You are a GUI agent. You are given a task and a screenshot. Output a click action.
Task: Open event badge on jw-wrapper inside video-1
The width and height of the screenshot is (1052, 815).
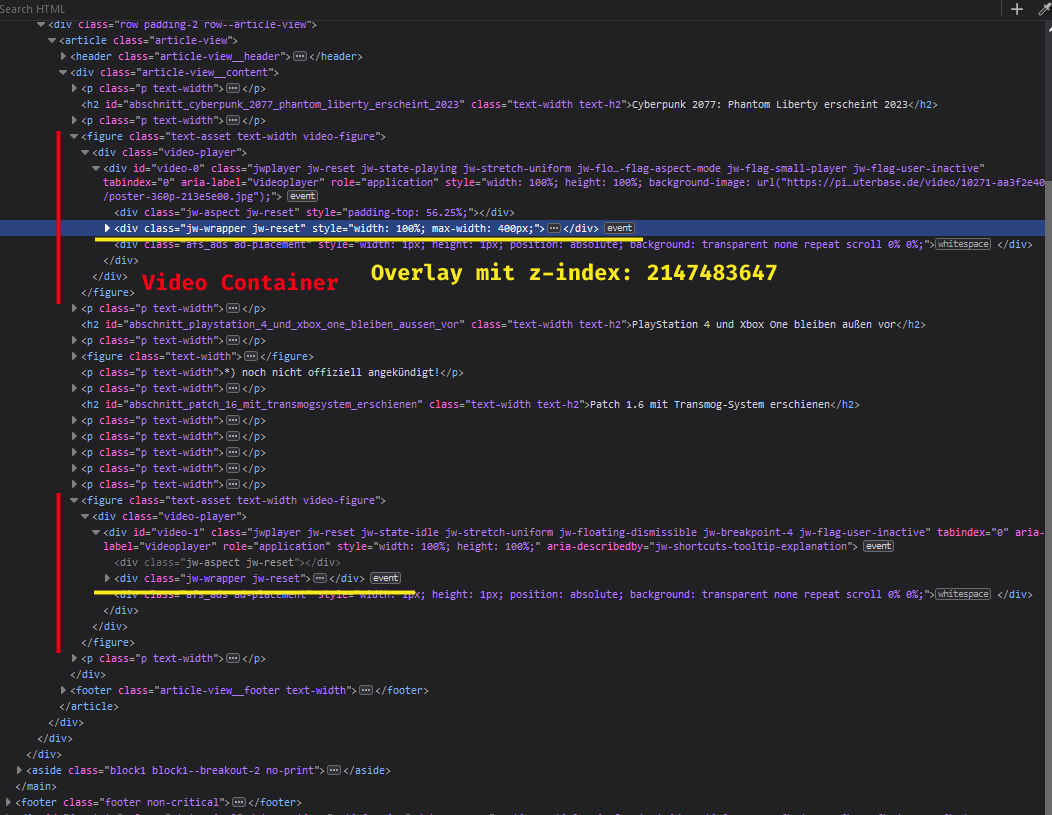click(x=385, y=578)
